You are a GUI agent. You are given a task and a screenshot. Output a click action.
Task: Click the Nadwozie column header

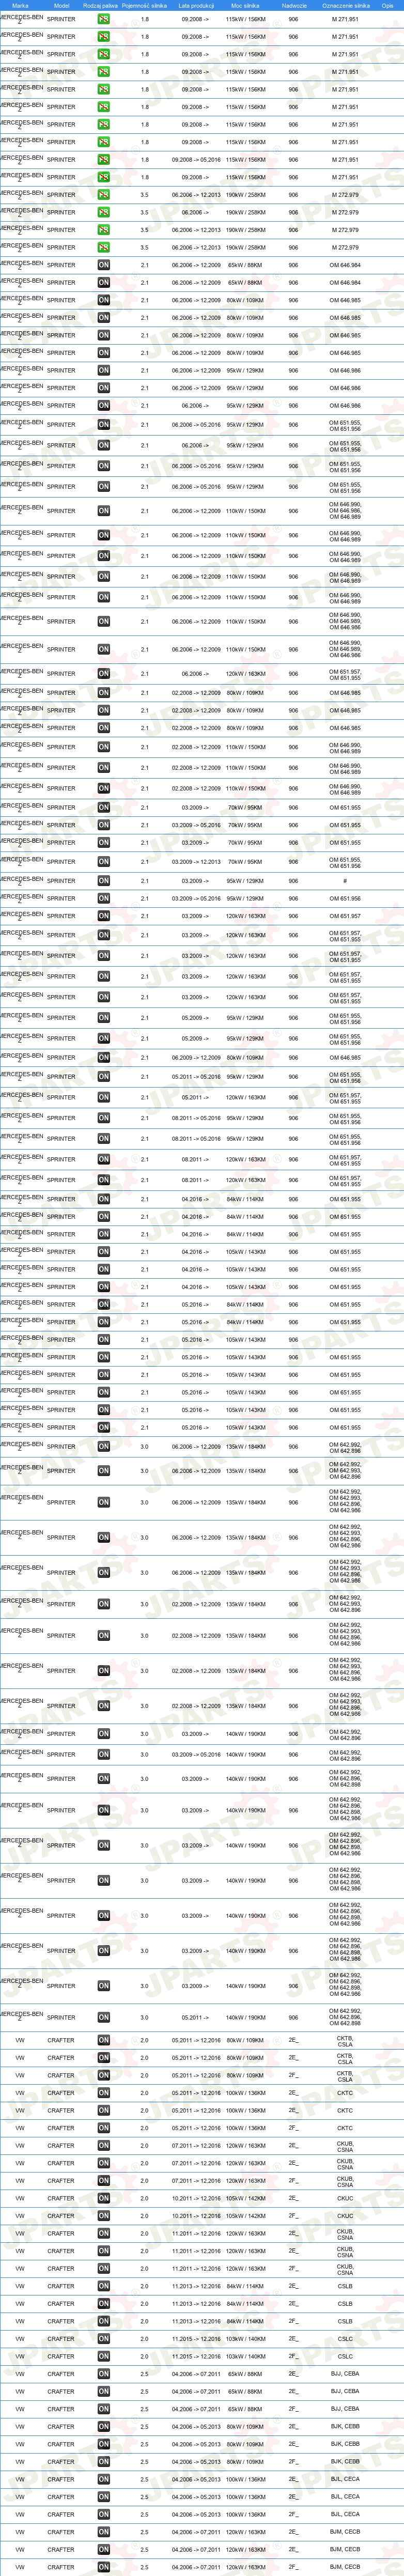pyautogui.click(x=294, y=5)
